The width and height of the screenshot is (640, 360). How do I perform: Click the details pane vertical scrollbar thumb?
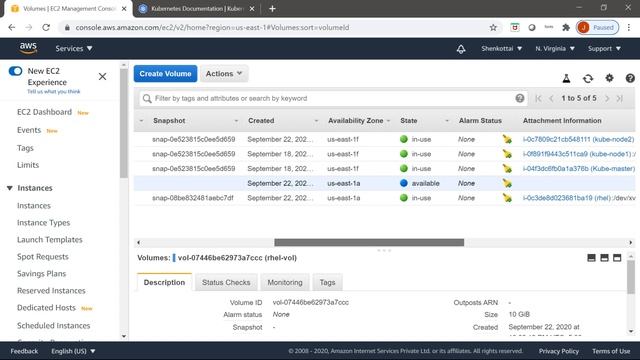pos(631,277)
